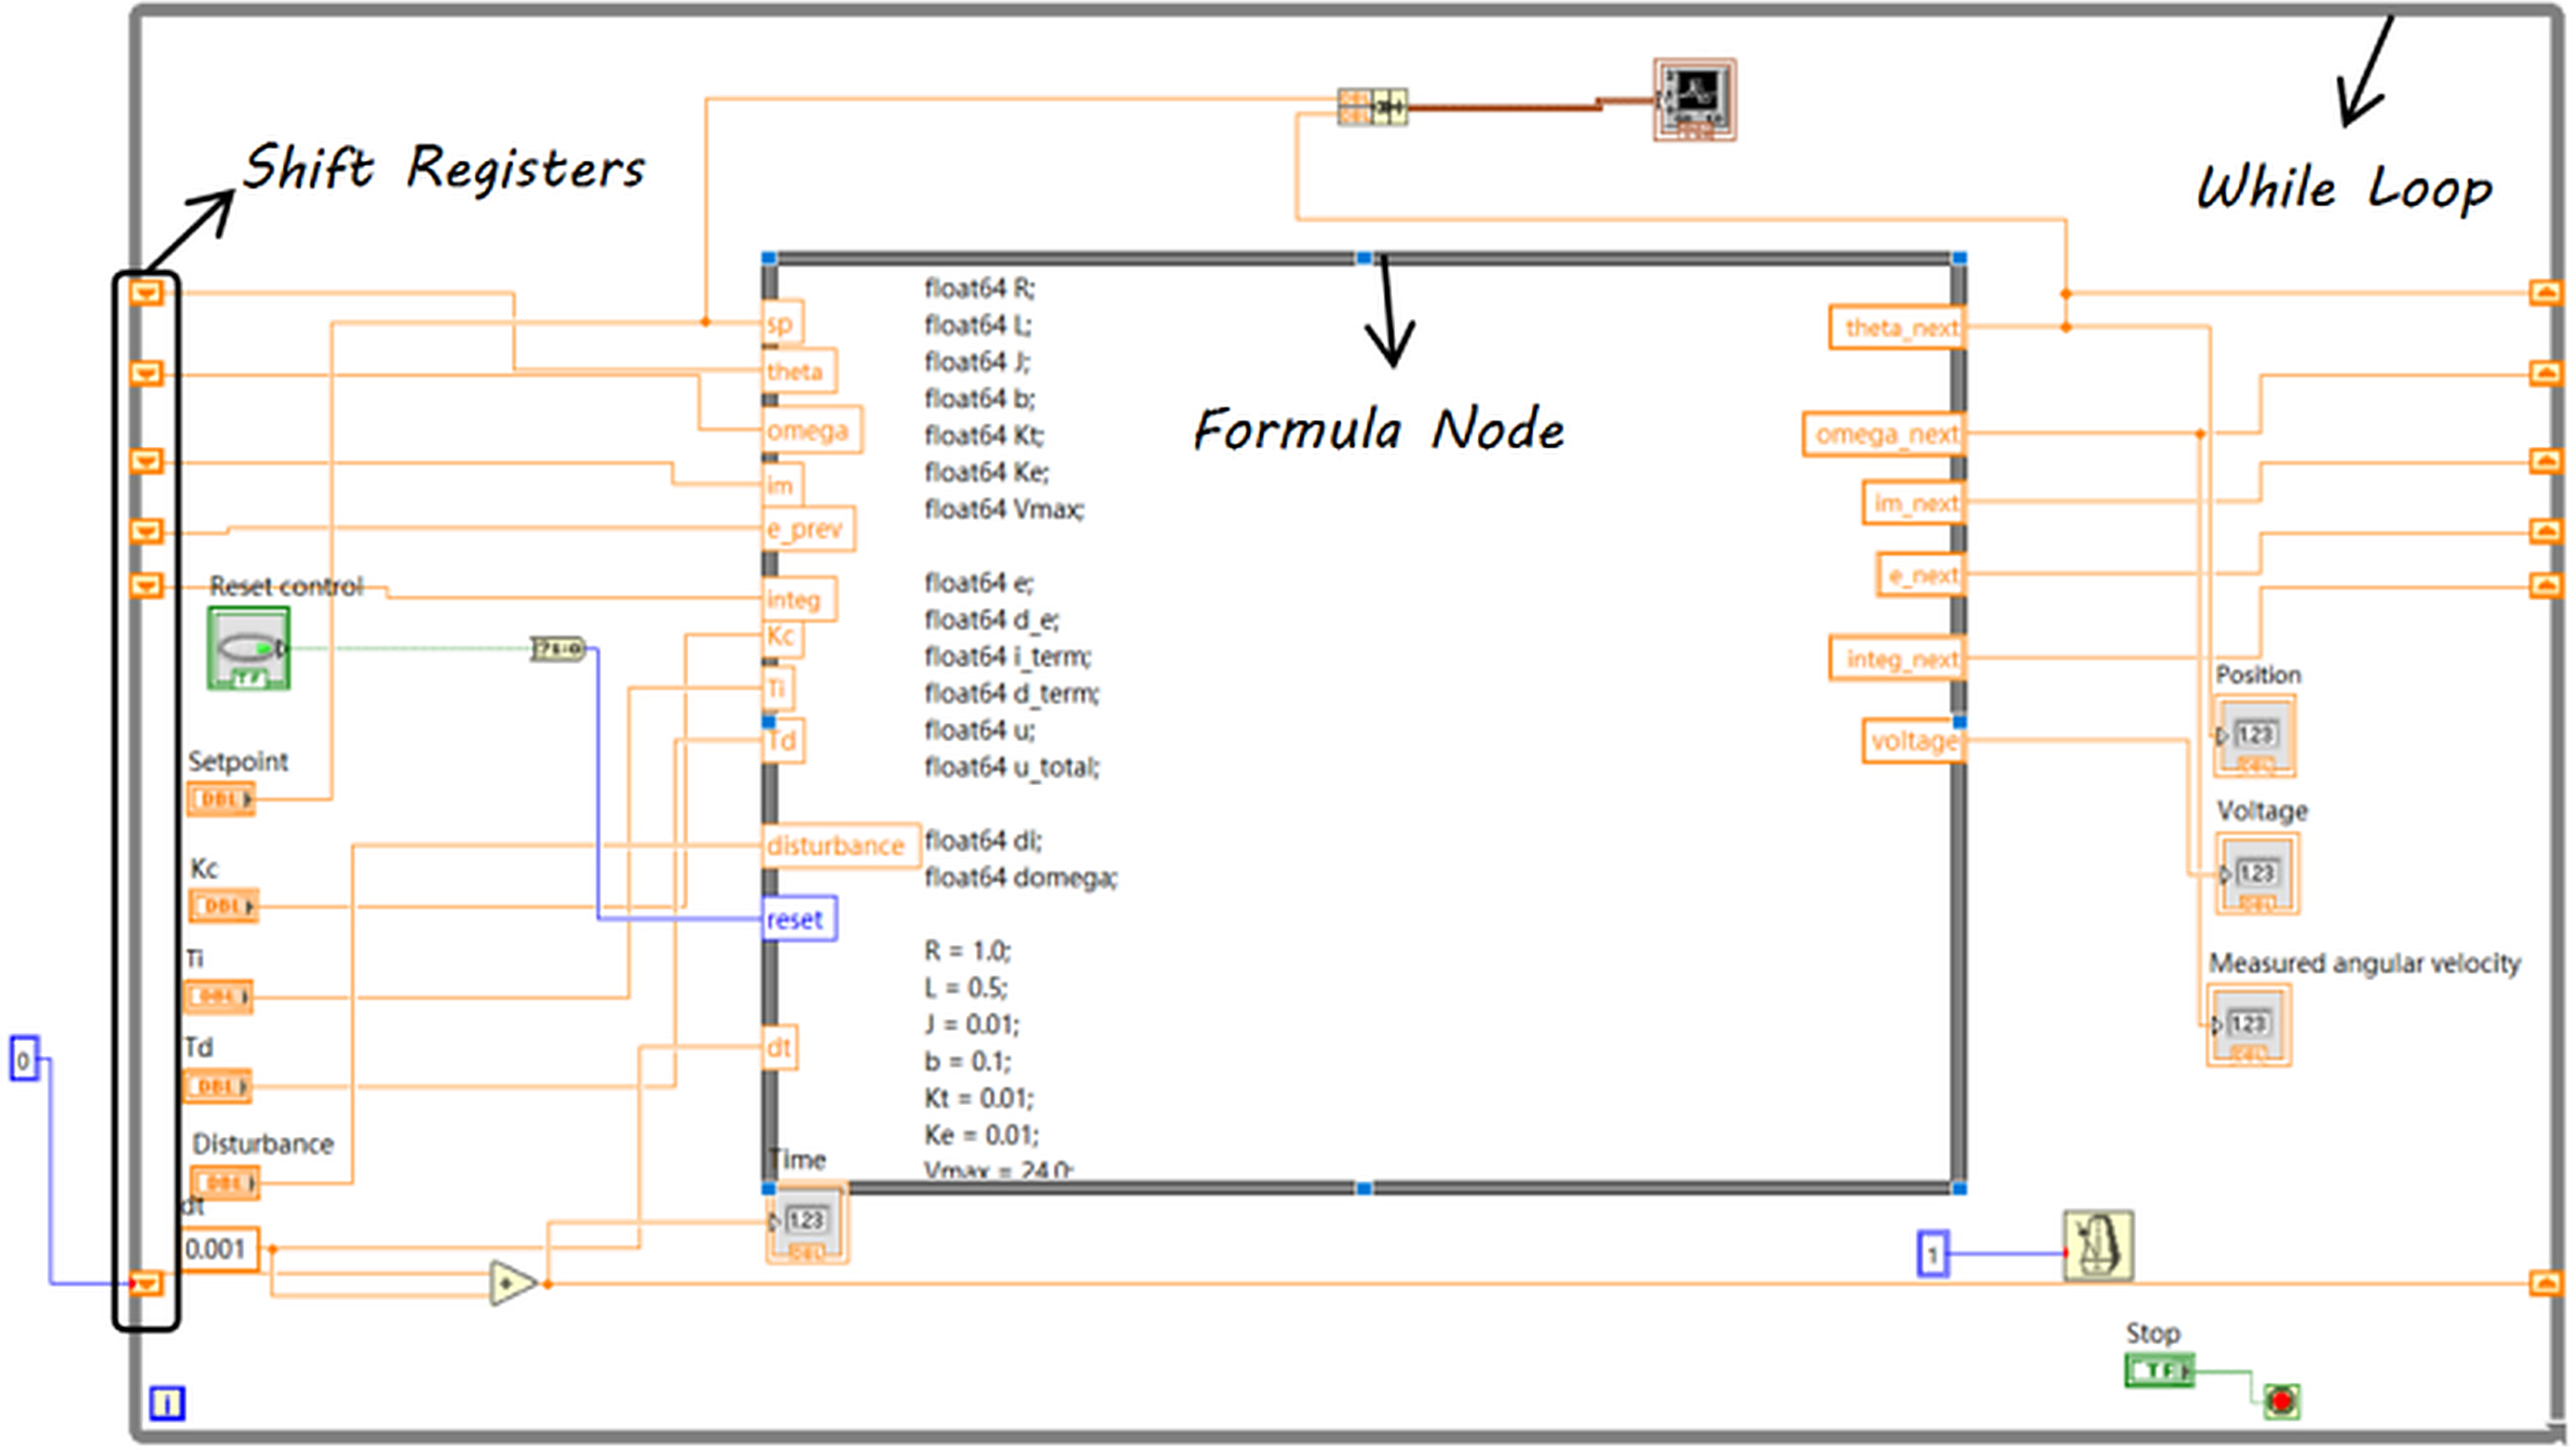This screenshot has width=2576, height=1450.
Task: Select the Add function triangle node
Action: (x=512, y=1284)
